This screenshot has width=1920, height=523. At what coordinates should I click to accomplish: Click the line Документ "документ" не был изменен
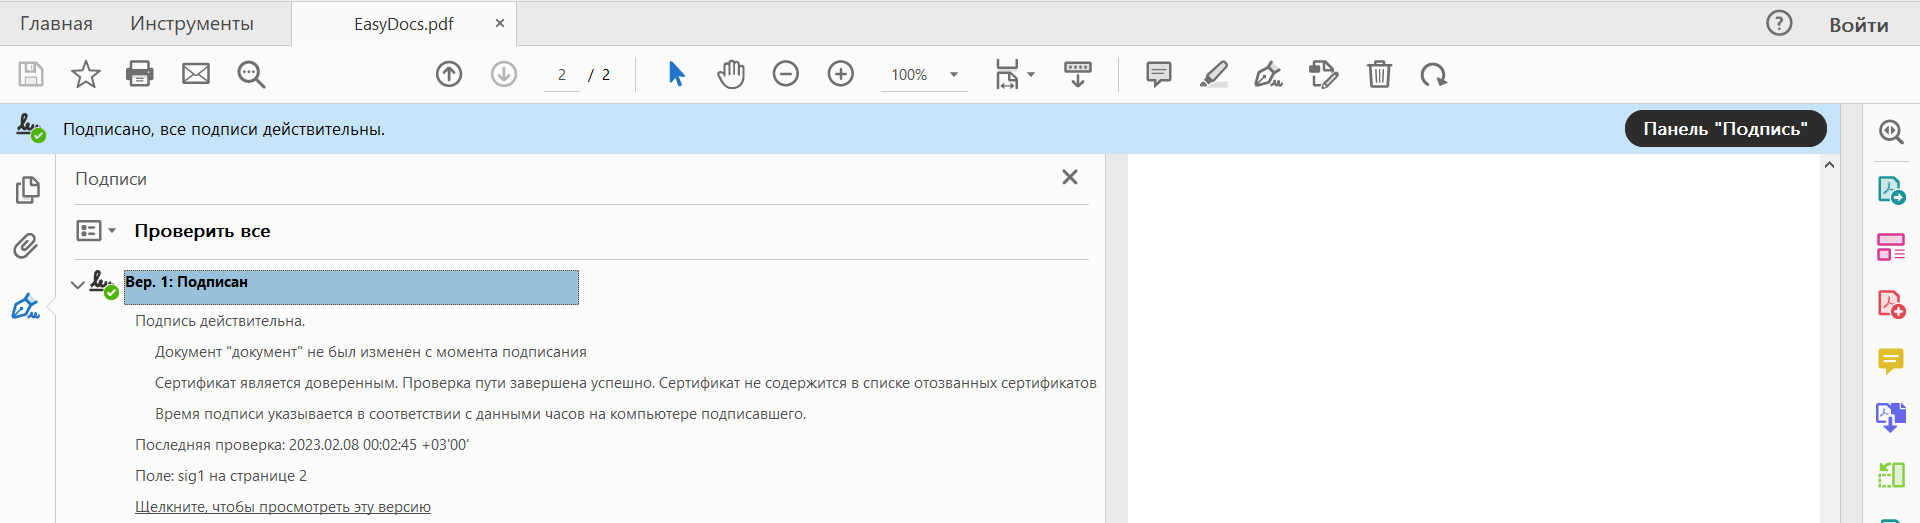pyautogui.click(x=370, y=352)
